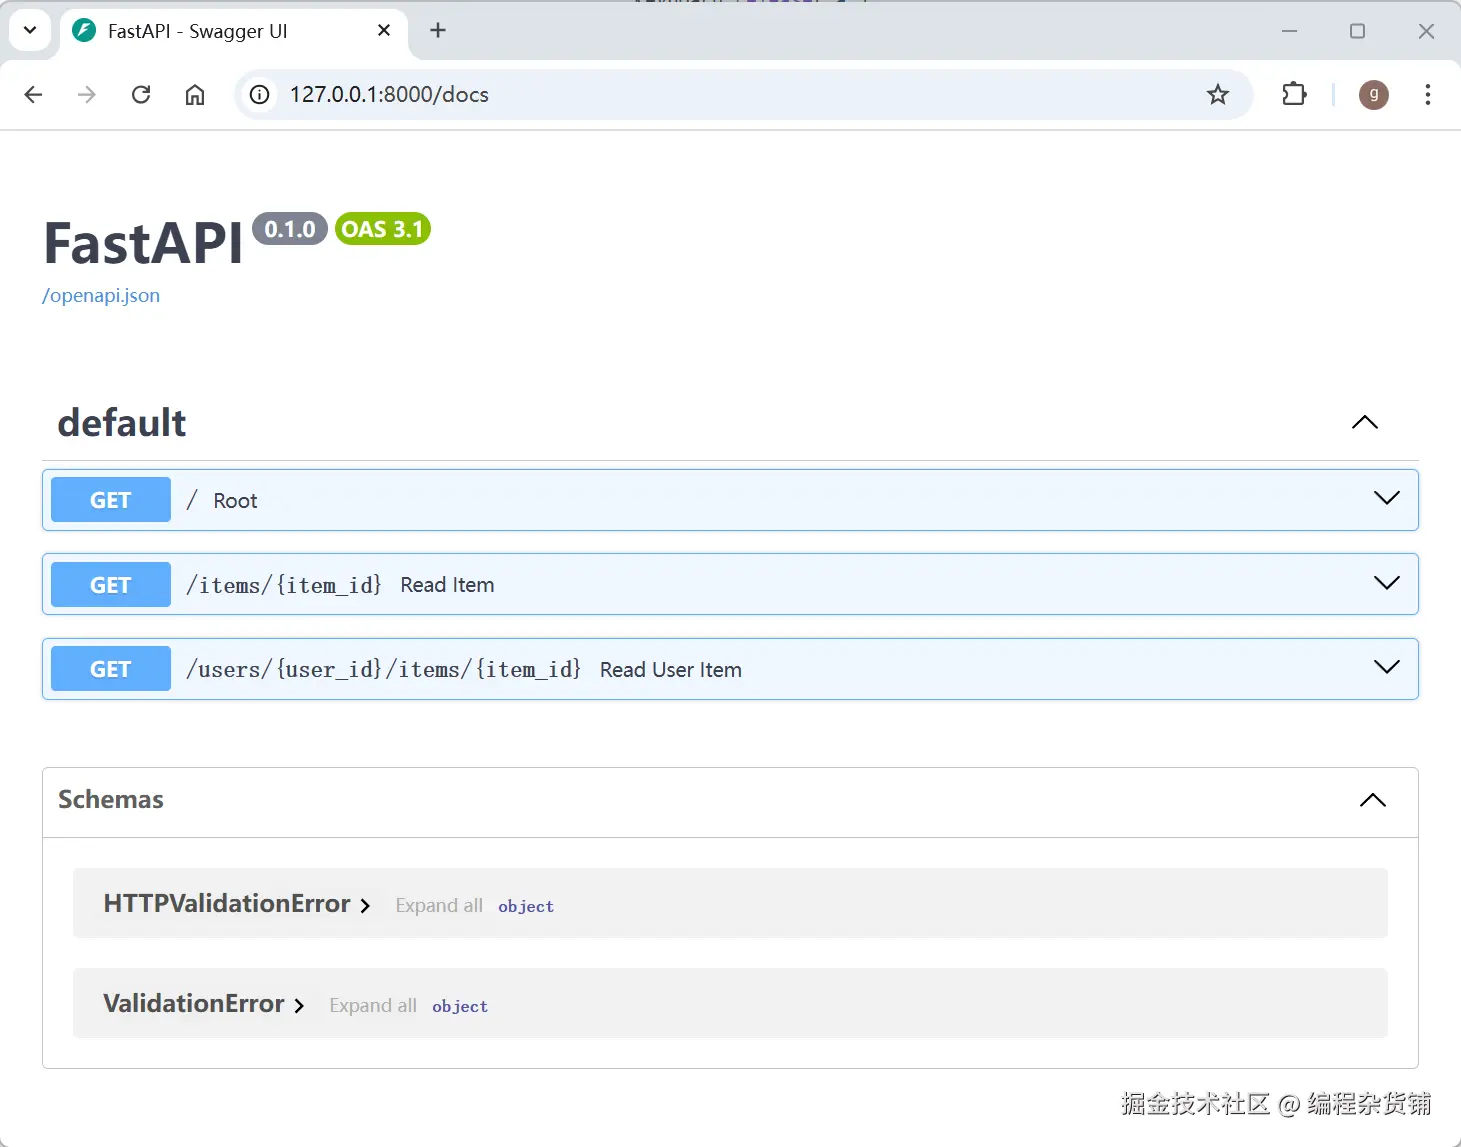
Task: Open the Chrome three-dot menu
Action: tap(1427, 94)
